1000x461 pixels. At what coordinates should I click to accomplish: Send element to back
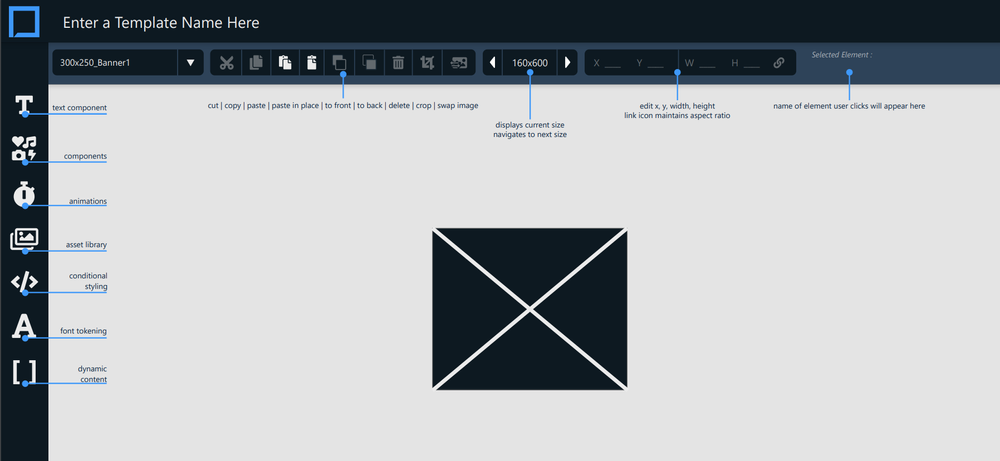369,62
